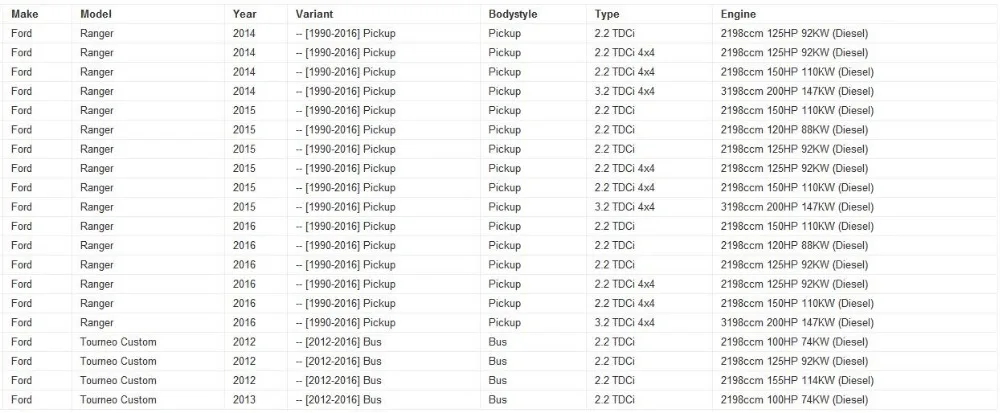Select the Year column header

[256, 14]
